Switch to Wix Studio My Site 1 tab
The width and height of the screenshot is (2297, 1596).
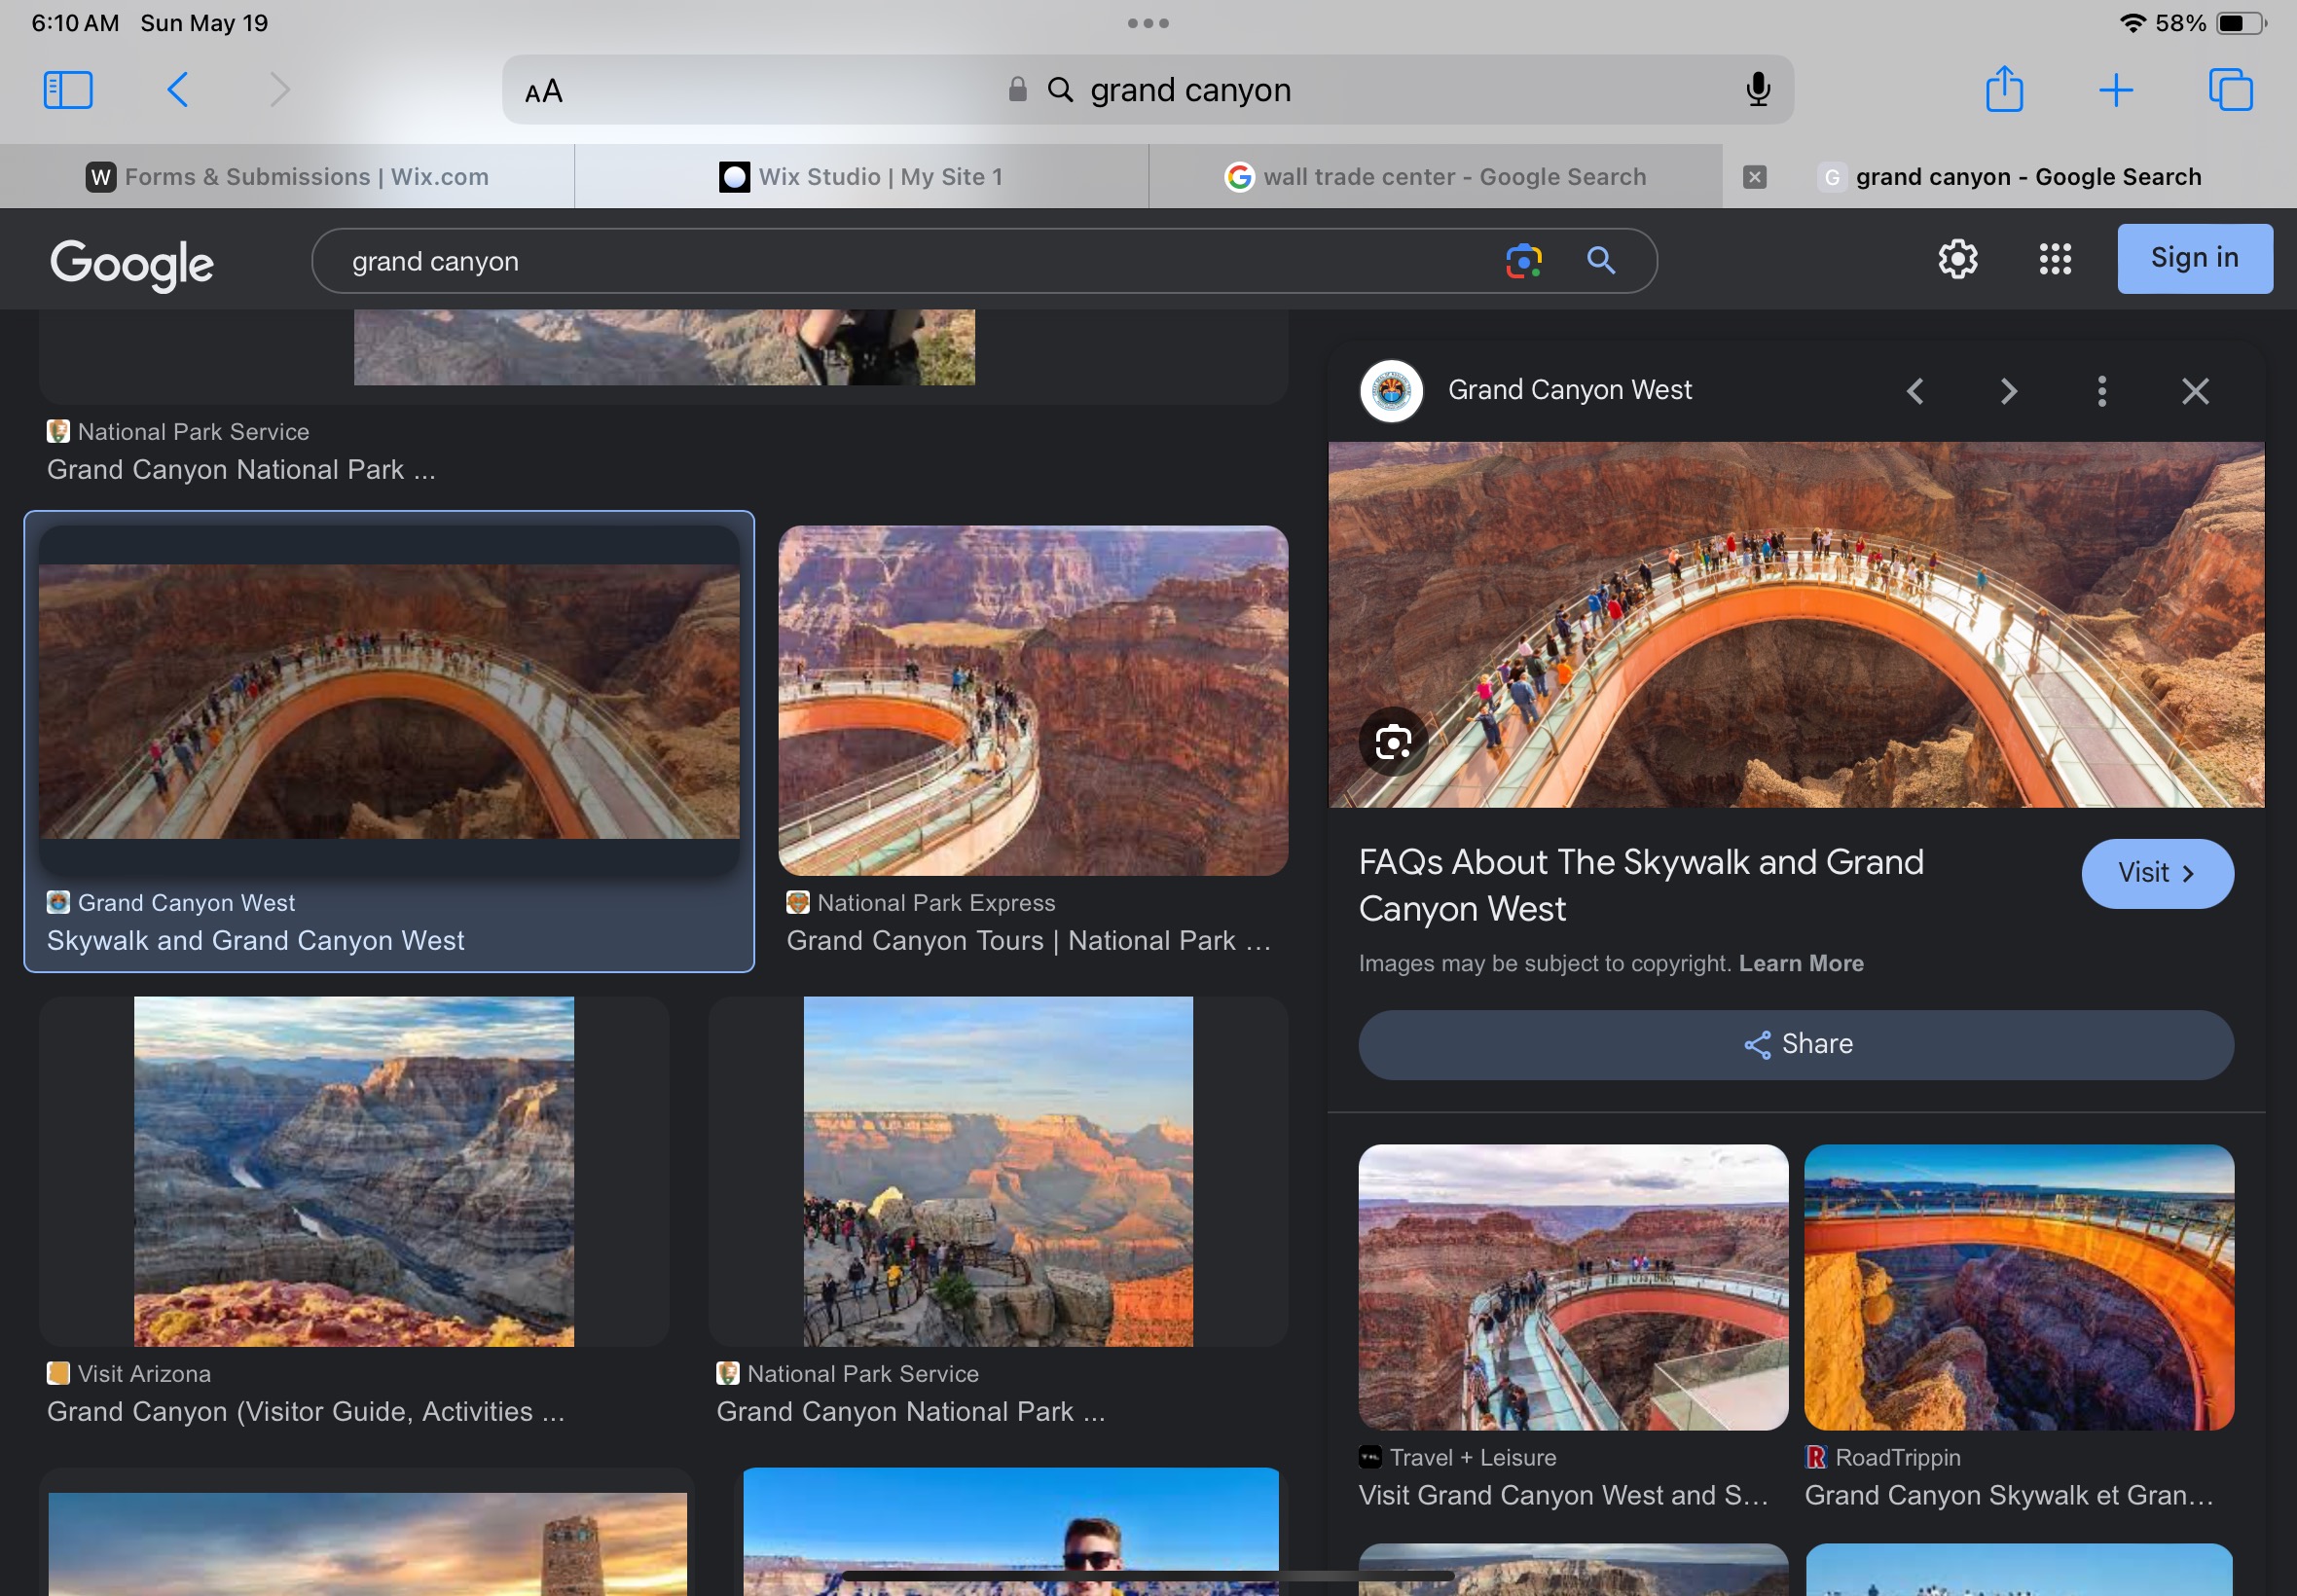(861, 177)
